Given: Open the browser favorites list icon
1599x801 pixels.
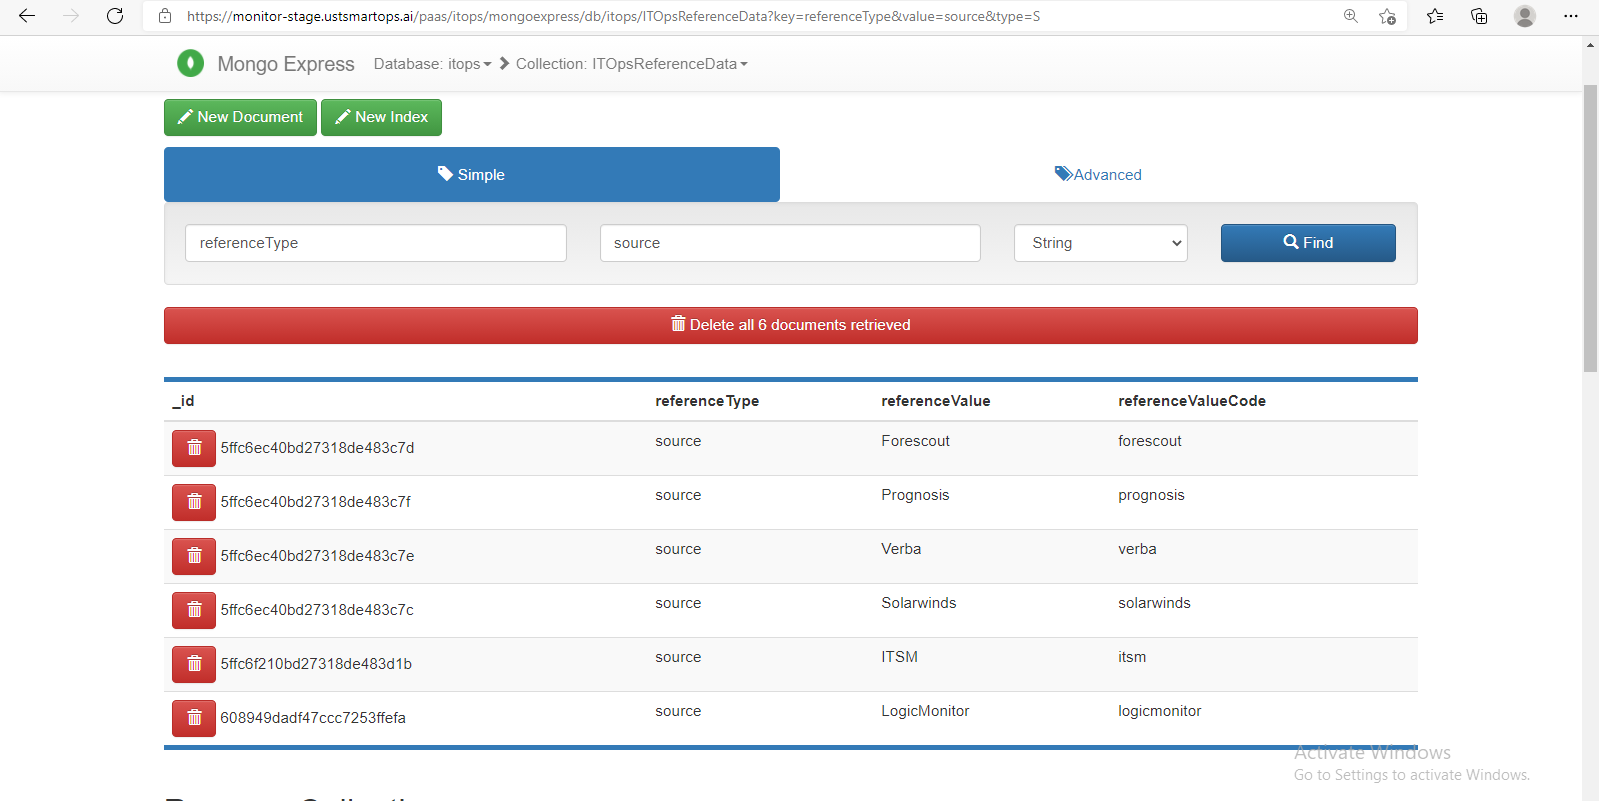Looking at the screenshot, I should [x=1435, y=16].
